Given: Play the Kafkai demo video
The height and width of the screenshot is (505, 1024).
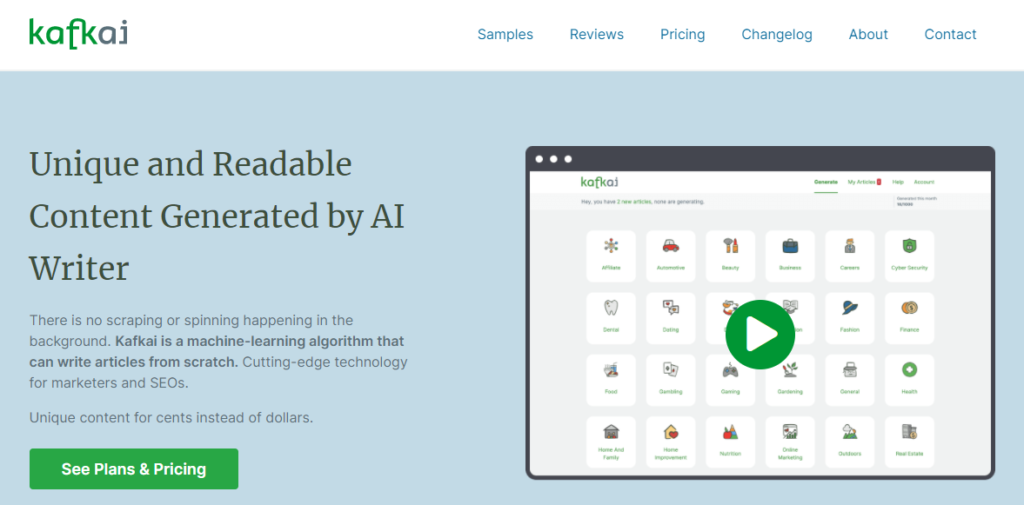Looking at the screenshot, I should click(760, 334).
